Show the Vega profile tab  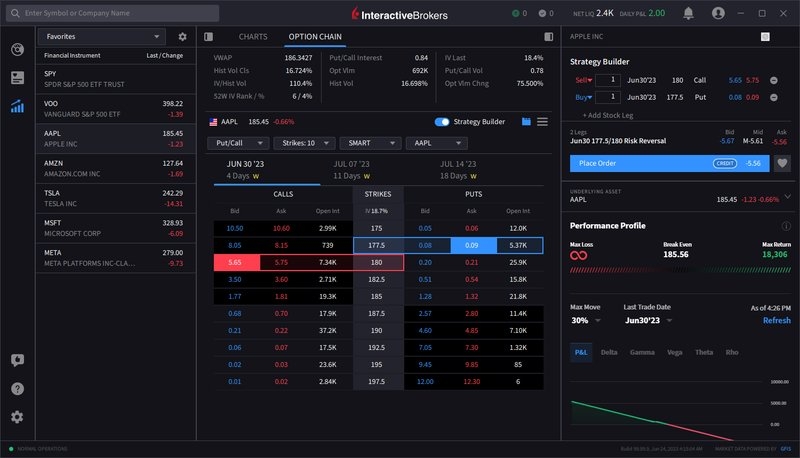click(674, 352)
